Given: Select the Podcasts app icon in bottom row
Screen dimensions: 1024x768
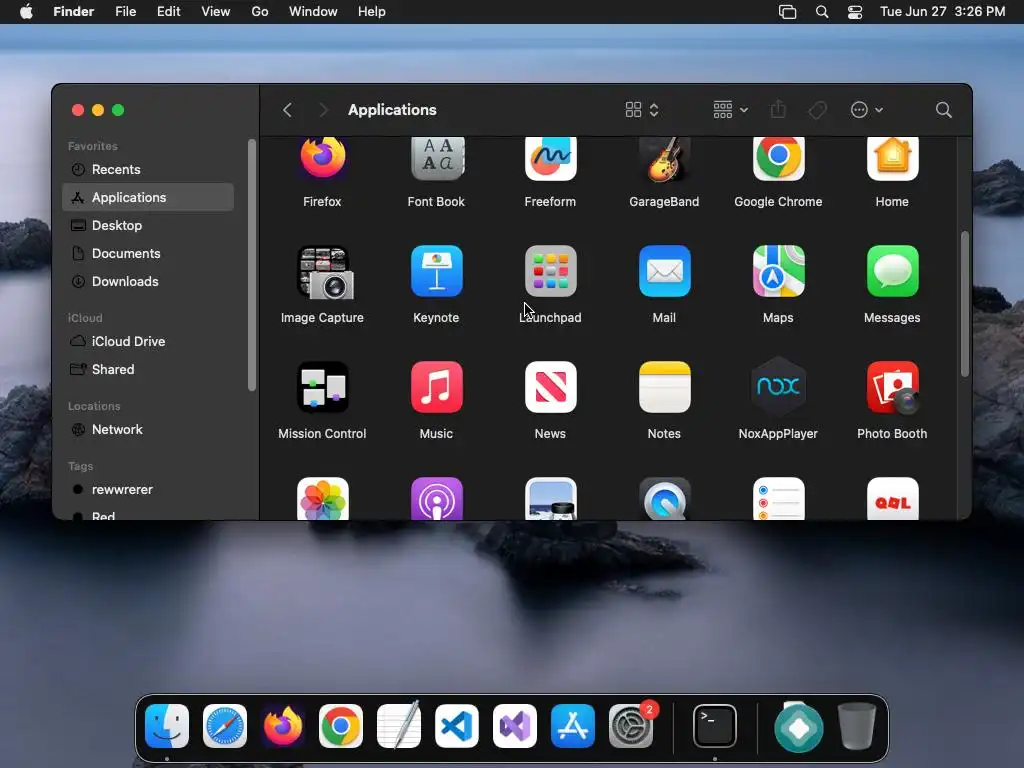Looking at the screenshot, I should [437, 499].
